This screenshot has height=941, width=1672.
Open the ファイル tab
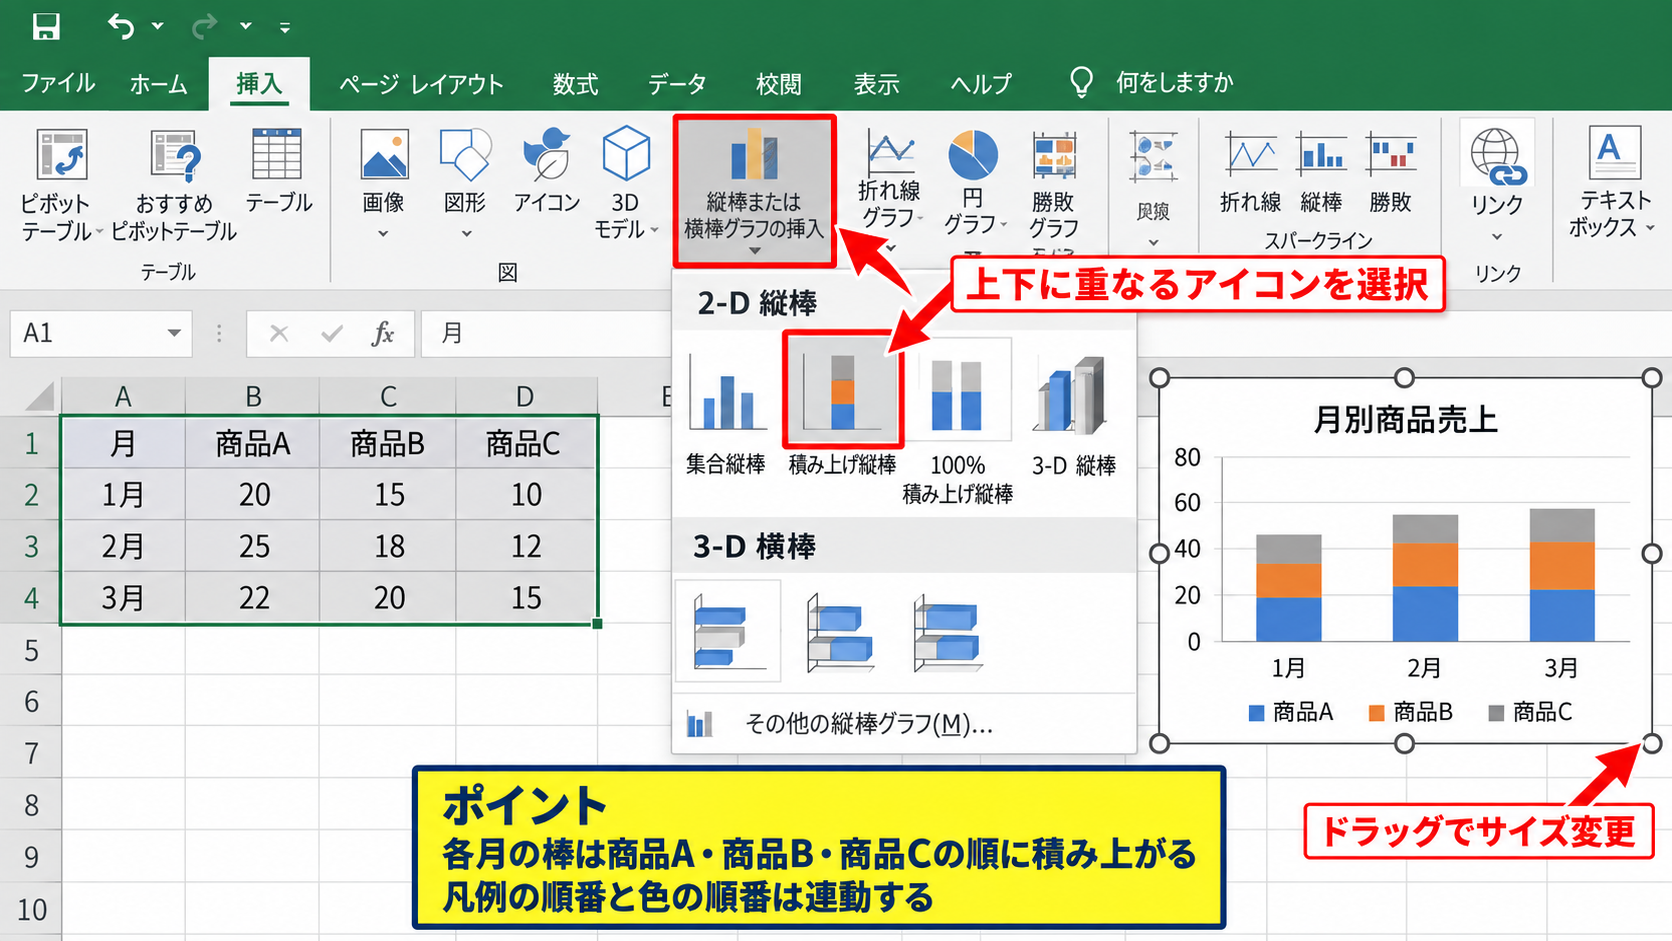58,83
